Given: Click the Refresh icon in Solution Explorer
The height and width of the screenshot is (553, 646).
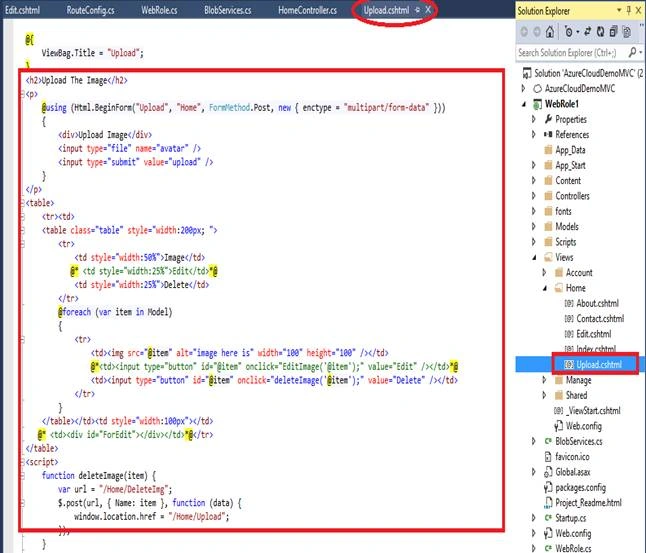Looking at the screenshot, I should click(601, 32).
